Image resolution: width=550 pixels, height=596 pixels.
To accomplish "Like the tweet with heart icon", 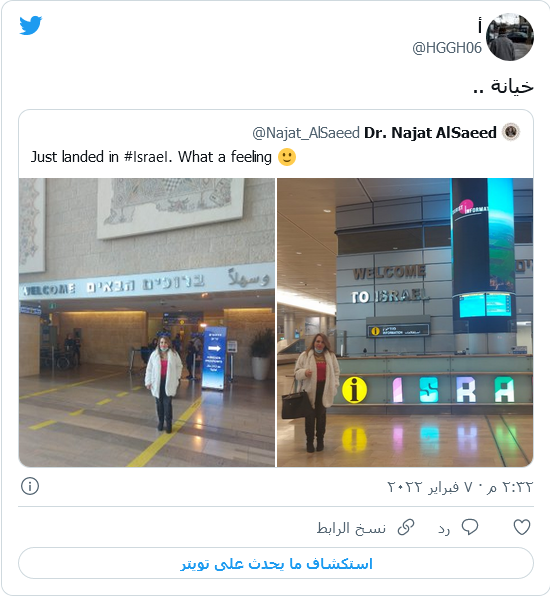I will click(x=522, y=528).
